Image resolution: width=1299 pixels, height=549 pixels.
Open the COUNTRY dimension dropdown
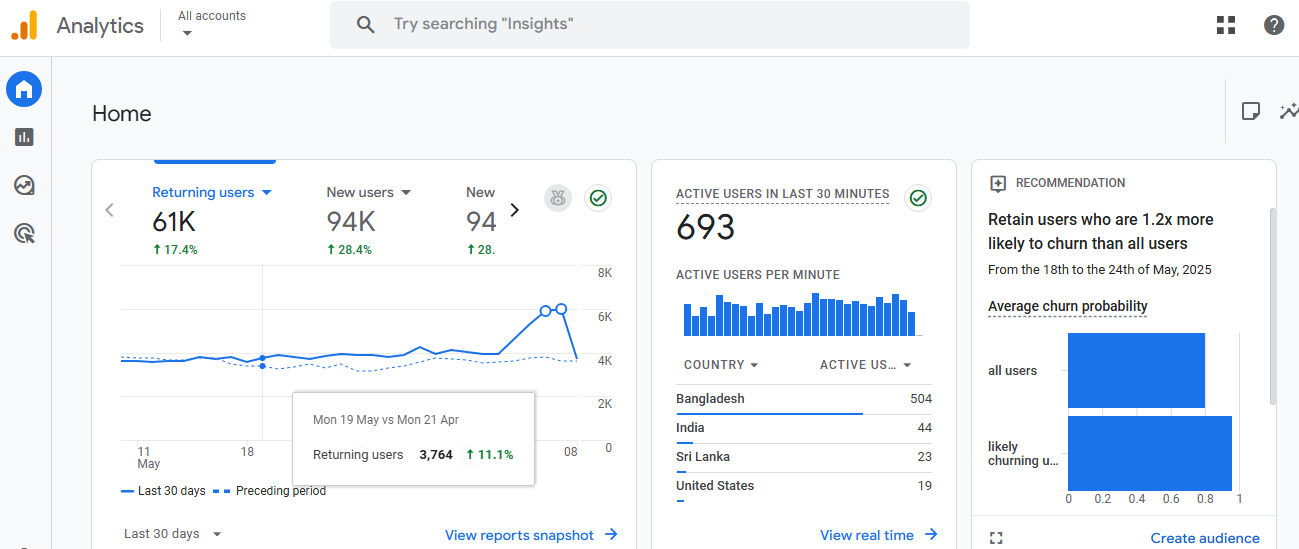click(721, 365)
